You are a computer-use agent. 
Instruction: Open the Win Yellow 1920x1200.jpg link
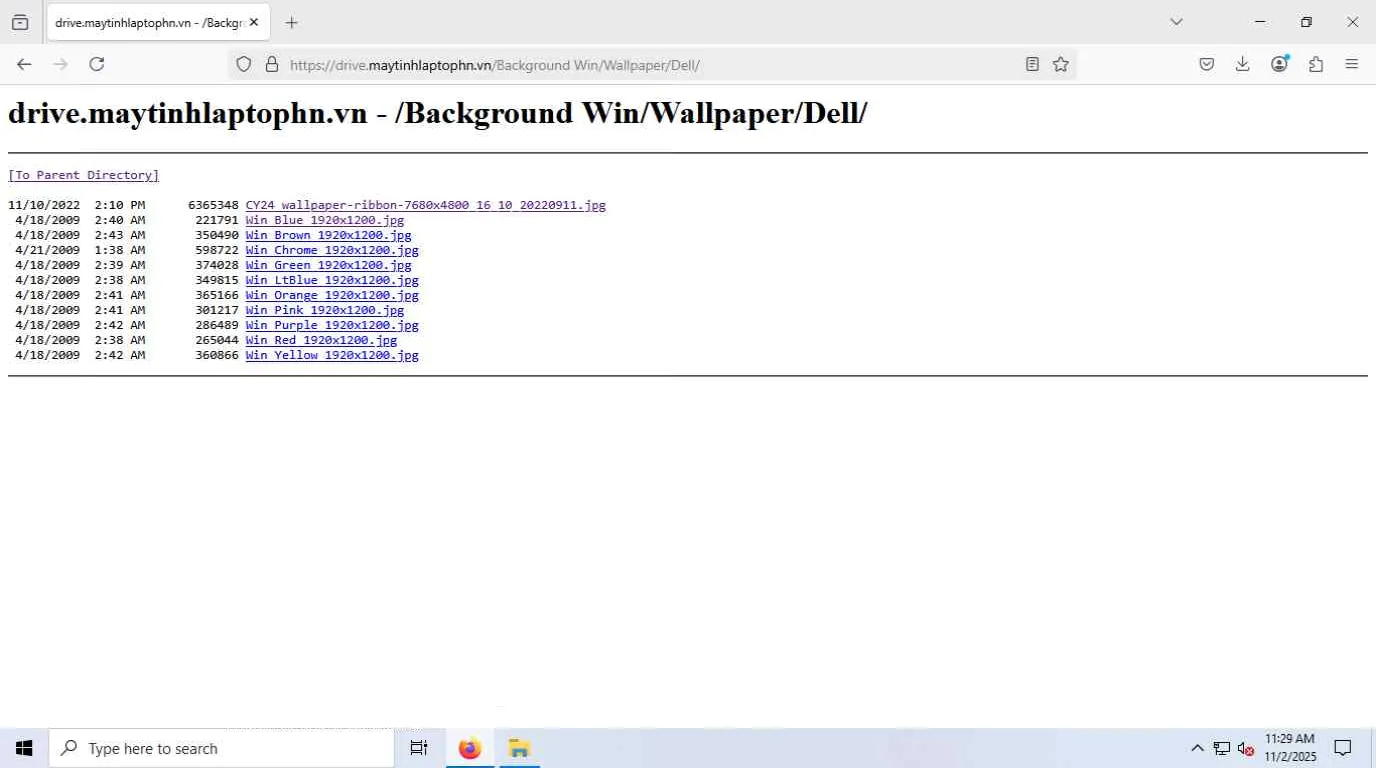(332, 355)
